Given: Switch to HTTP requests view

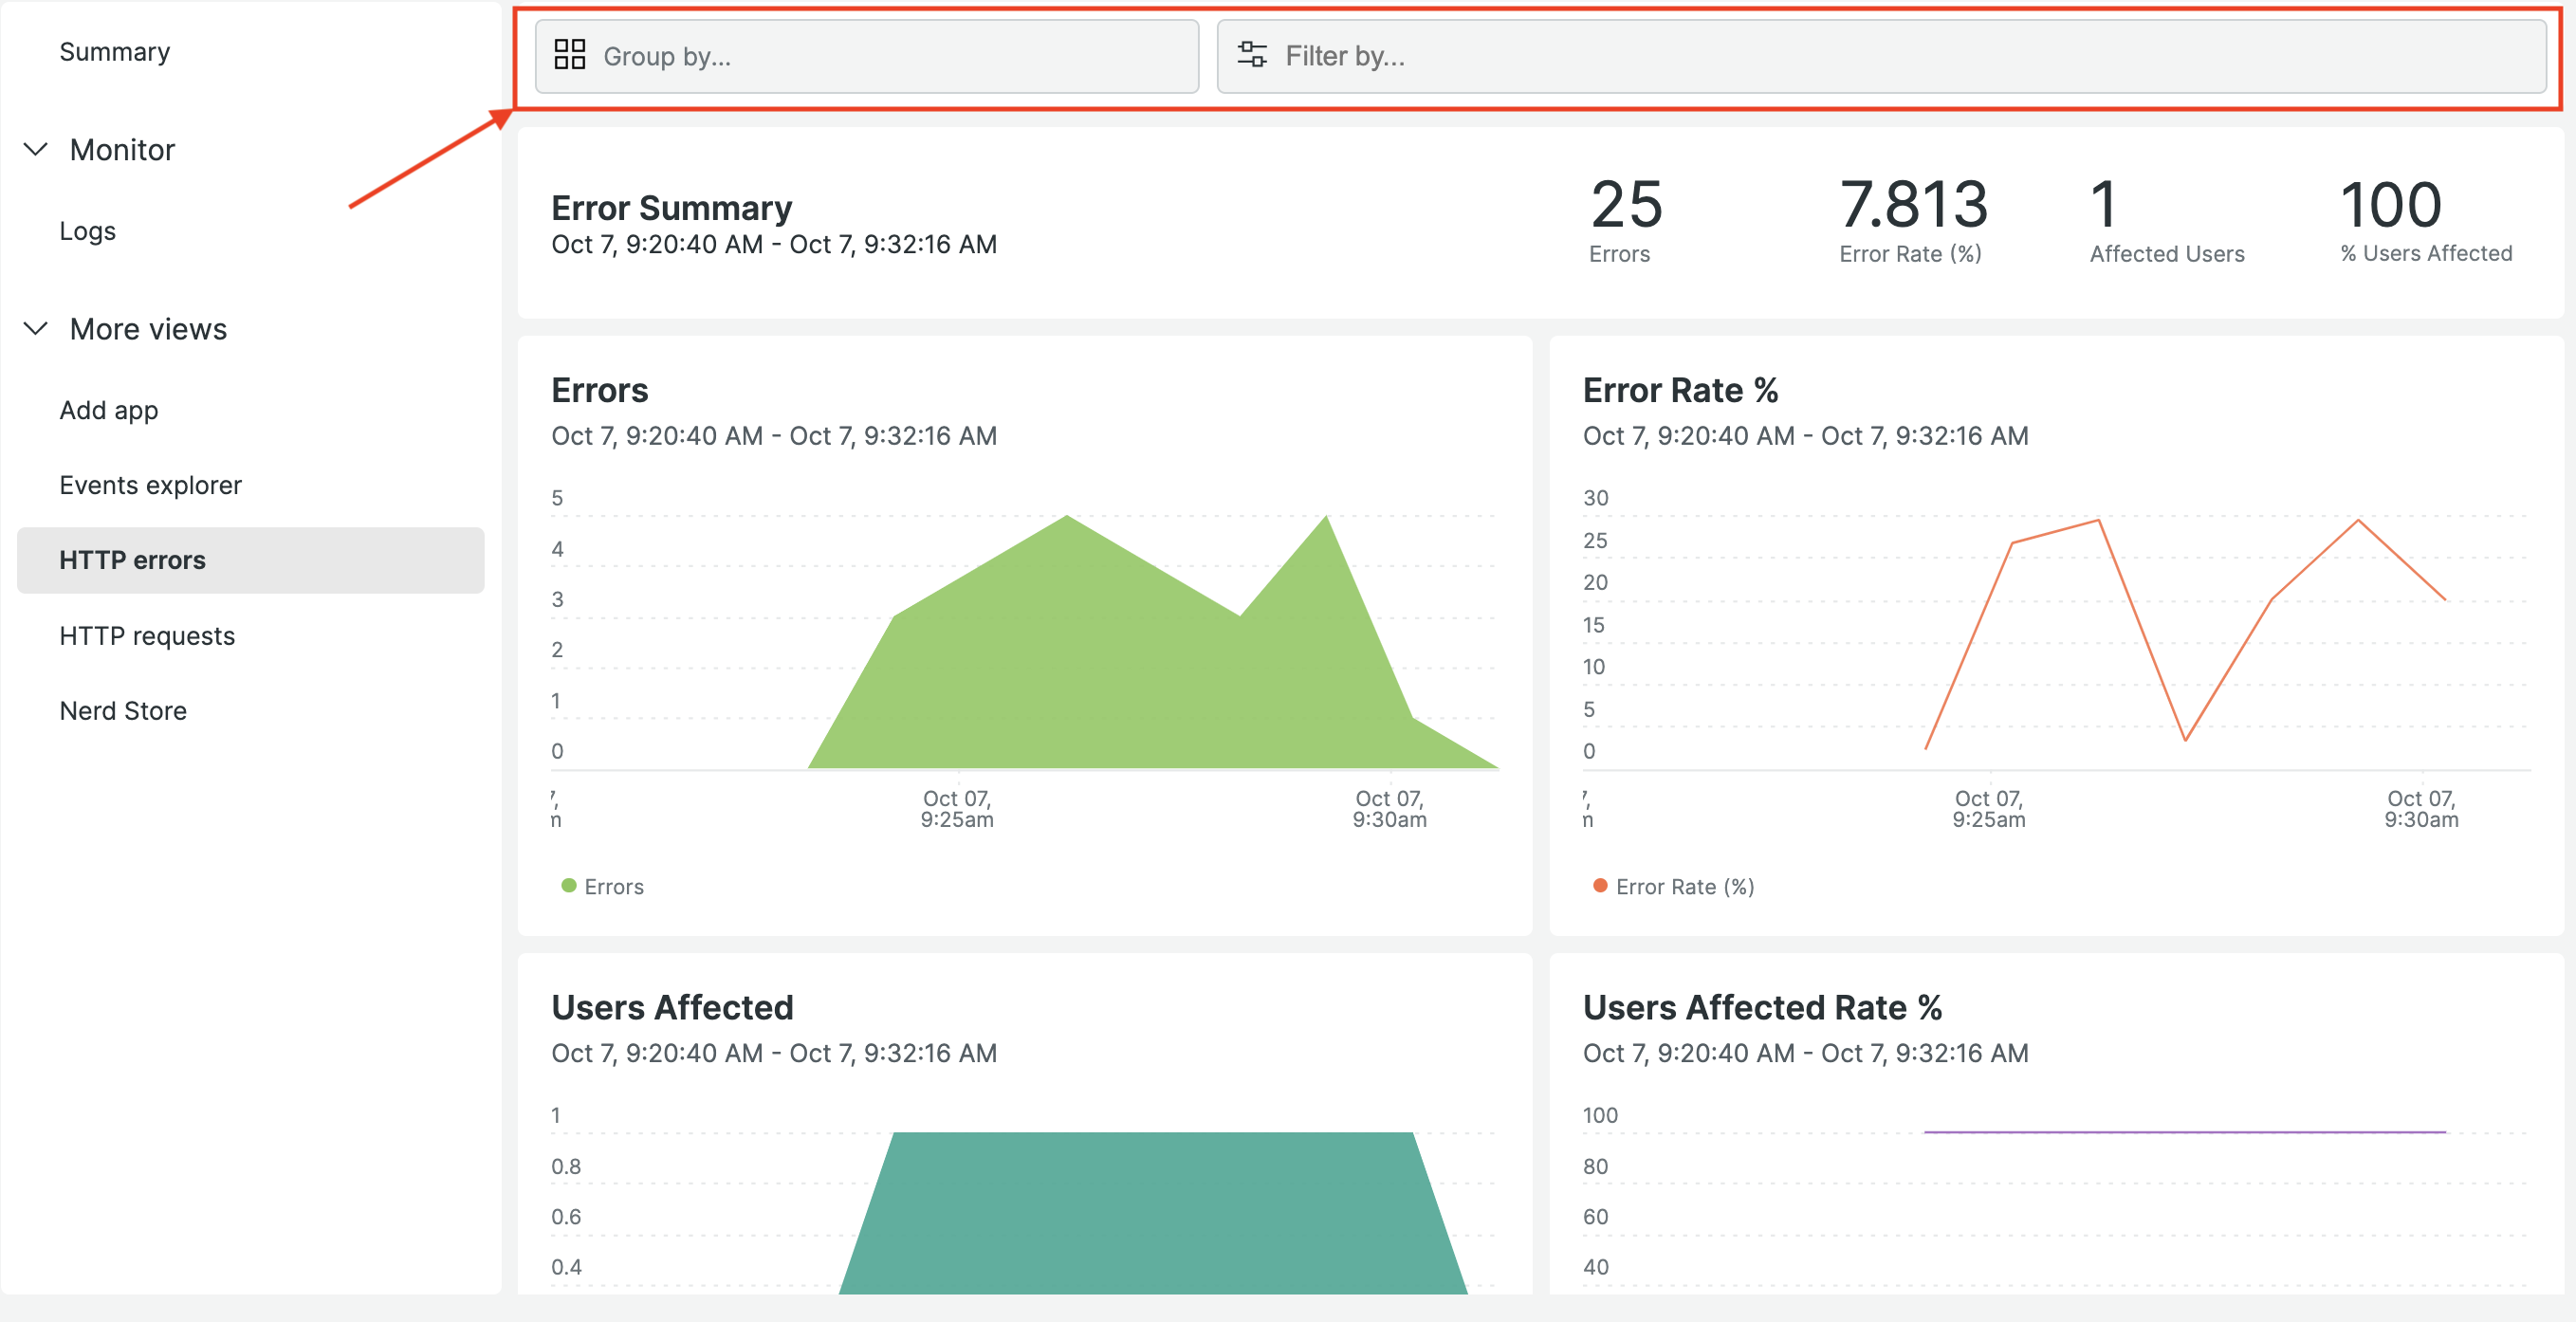Looking at the screenshot, I should [x=147, y=636].
